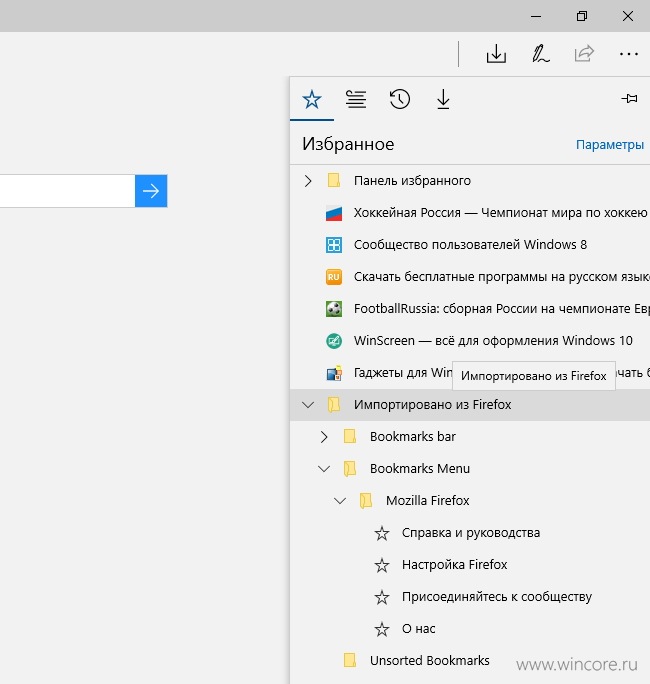Click the star next to О нас
The image size is (650, 684).
pyautogui.click(x=382, y=629)
